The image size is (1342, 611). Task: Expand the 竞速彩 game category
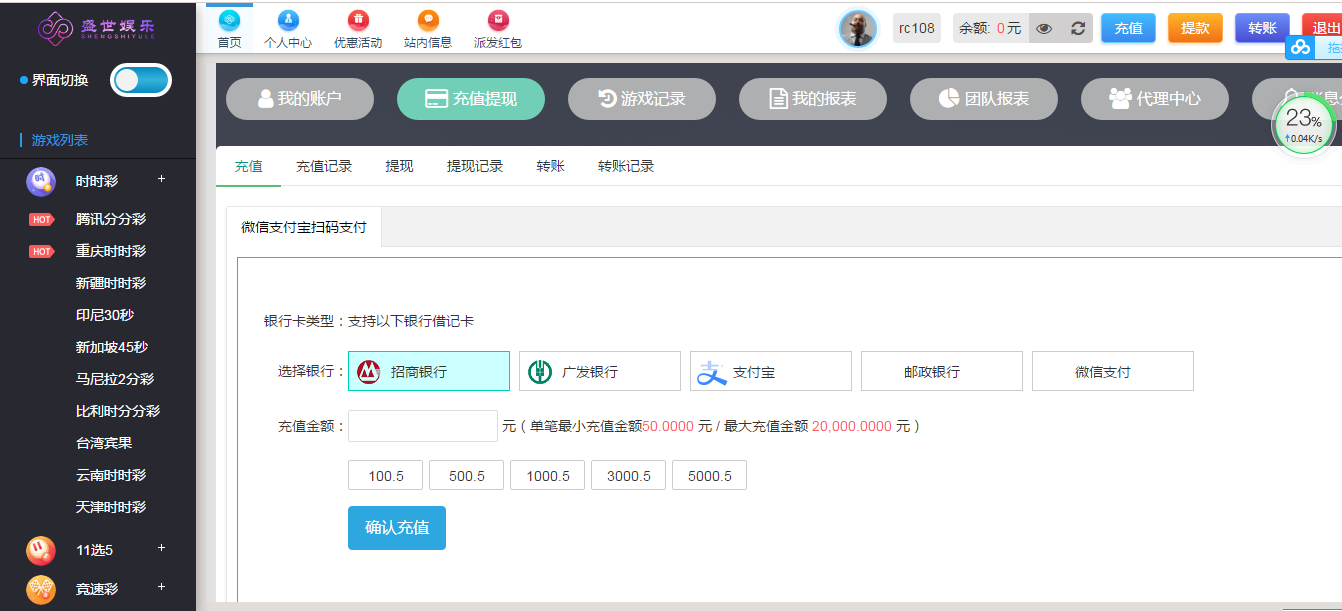[x=161, y=587]
